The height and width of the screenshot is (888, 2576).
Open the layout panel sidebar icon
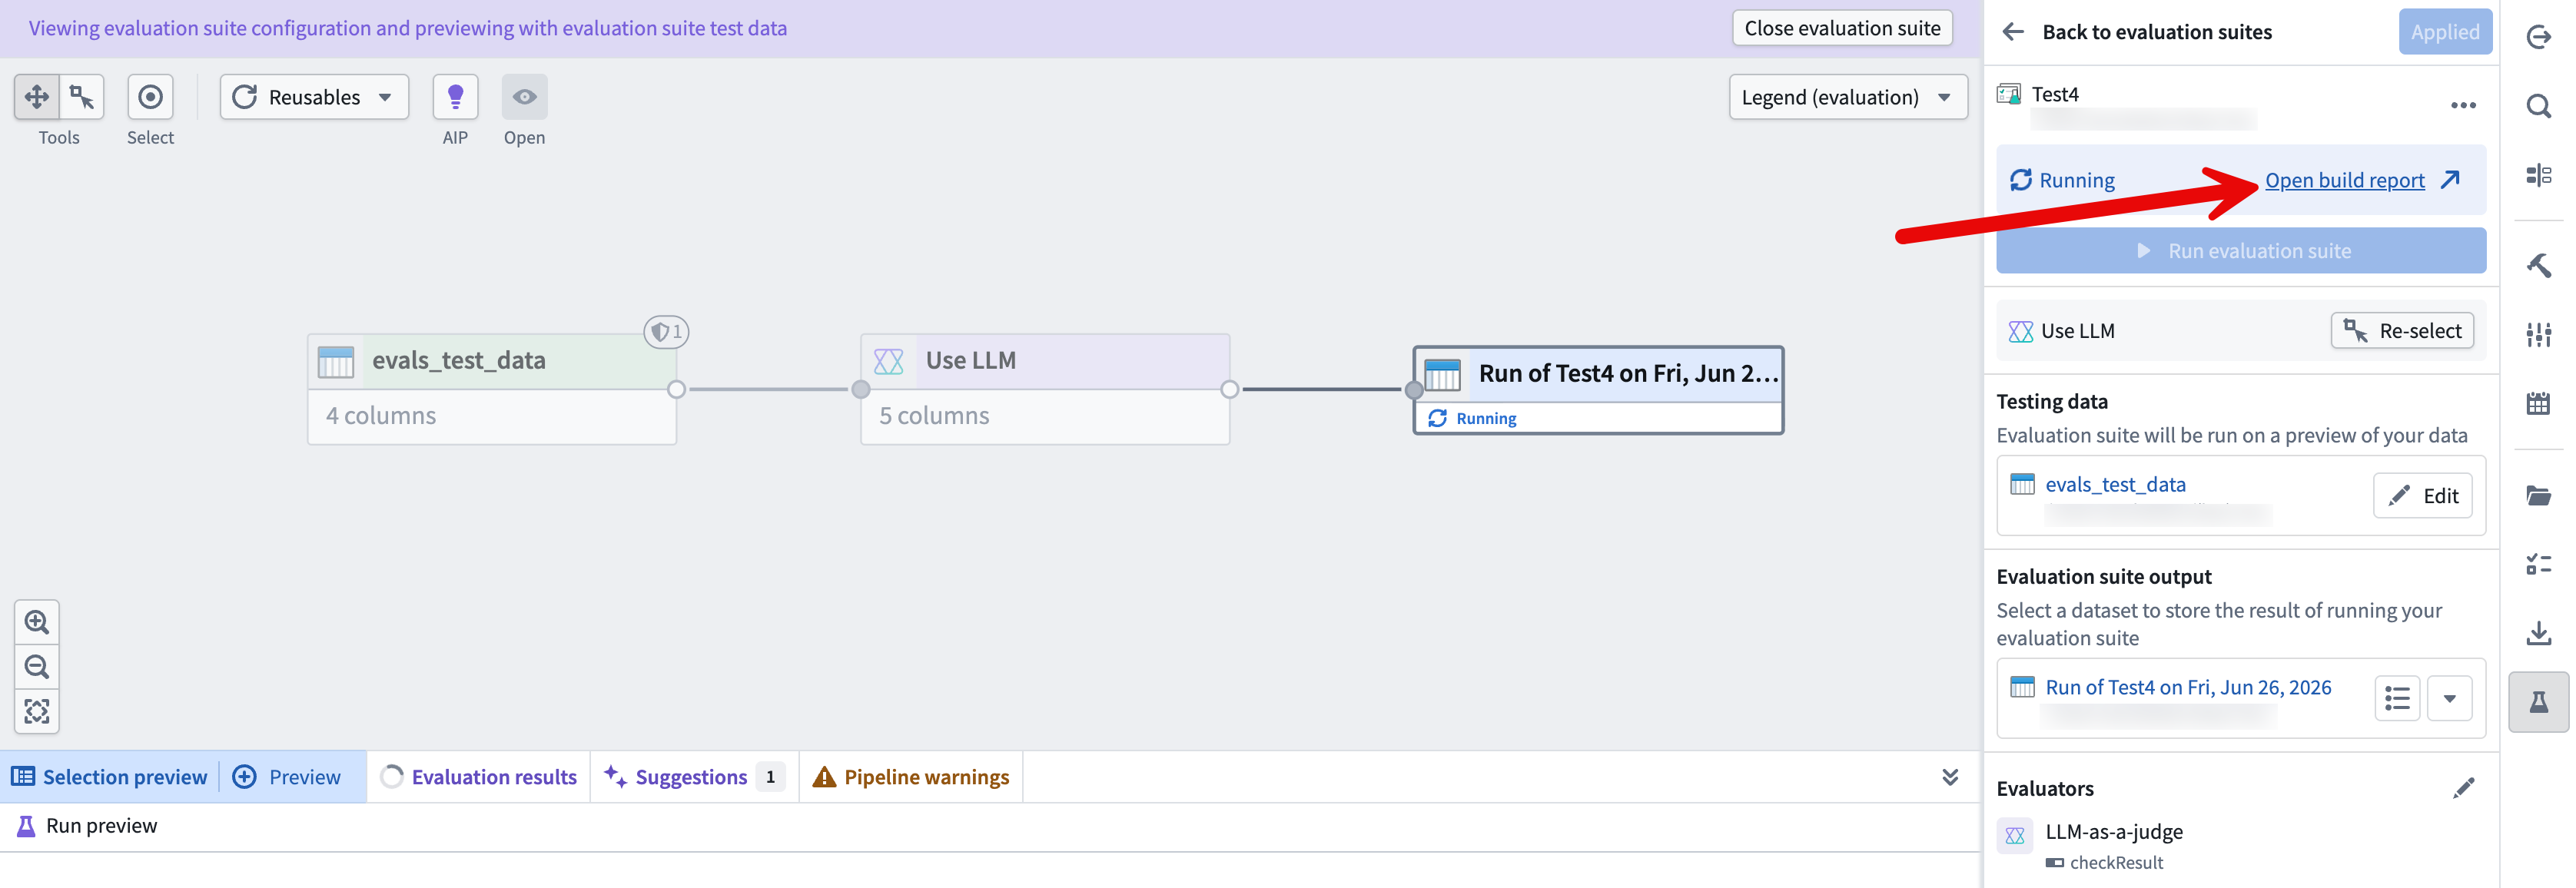pyautogui.click(x=2538, y=175)
